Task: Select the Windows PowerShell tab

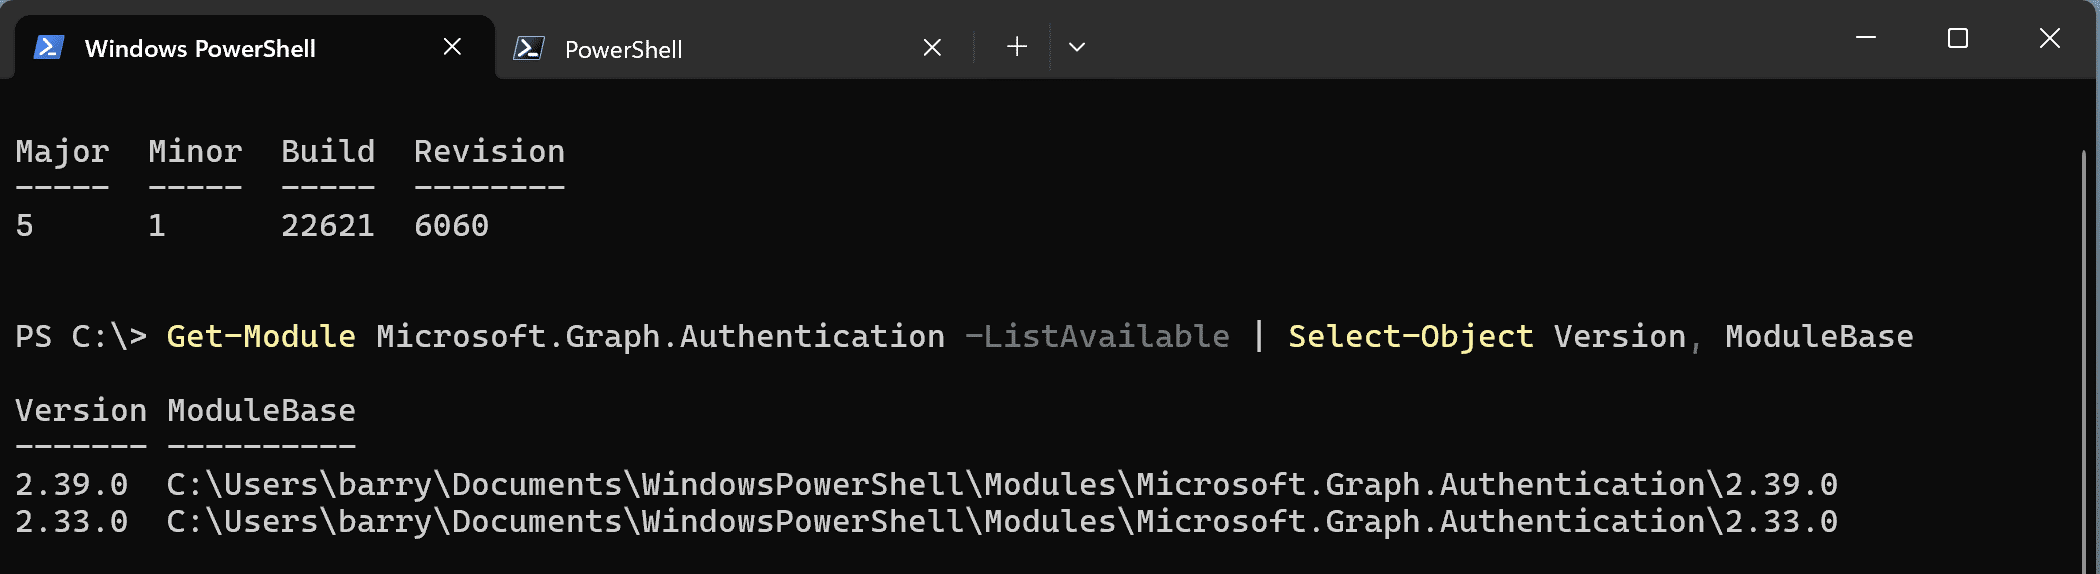Action: (x=255, y=48)
